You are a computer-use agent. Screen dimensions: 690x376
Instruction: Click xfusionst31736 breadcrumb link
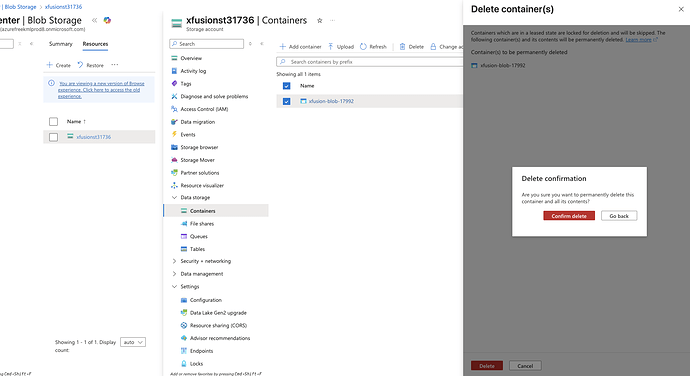pyautogui.click(x=63, y=7)
